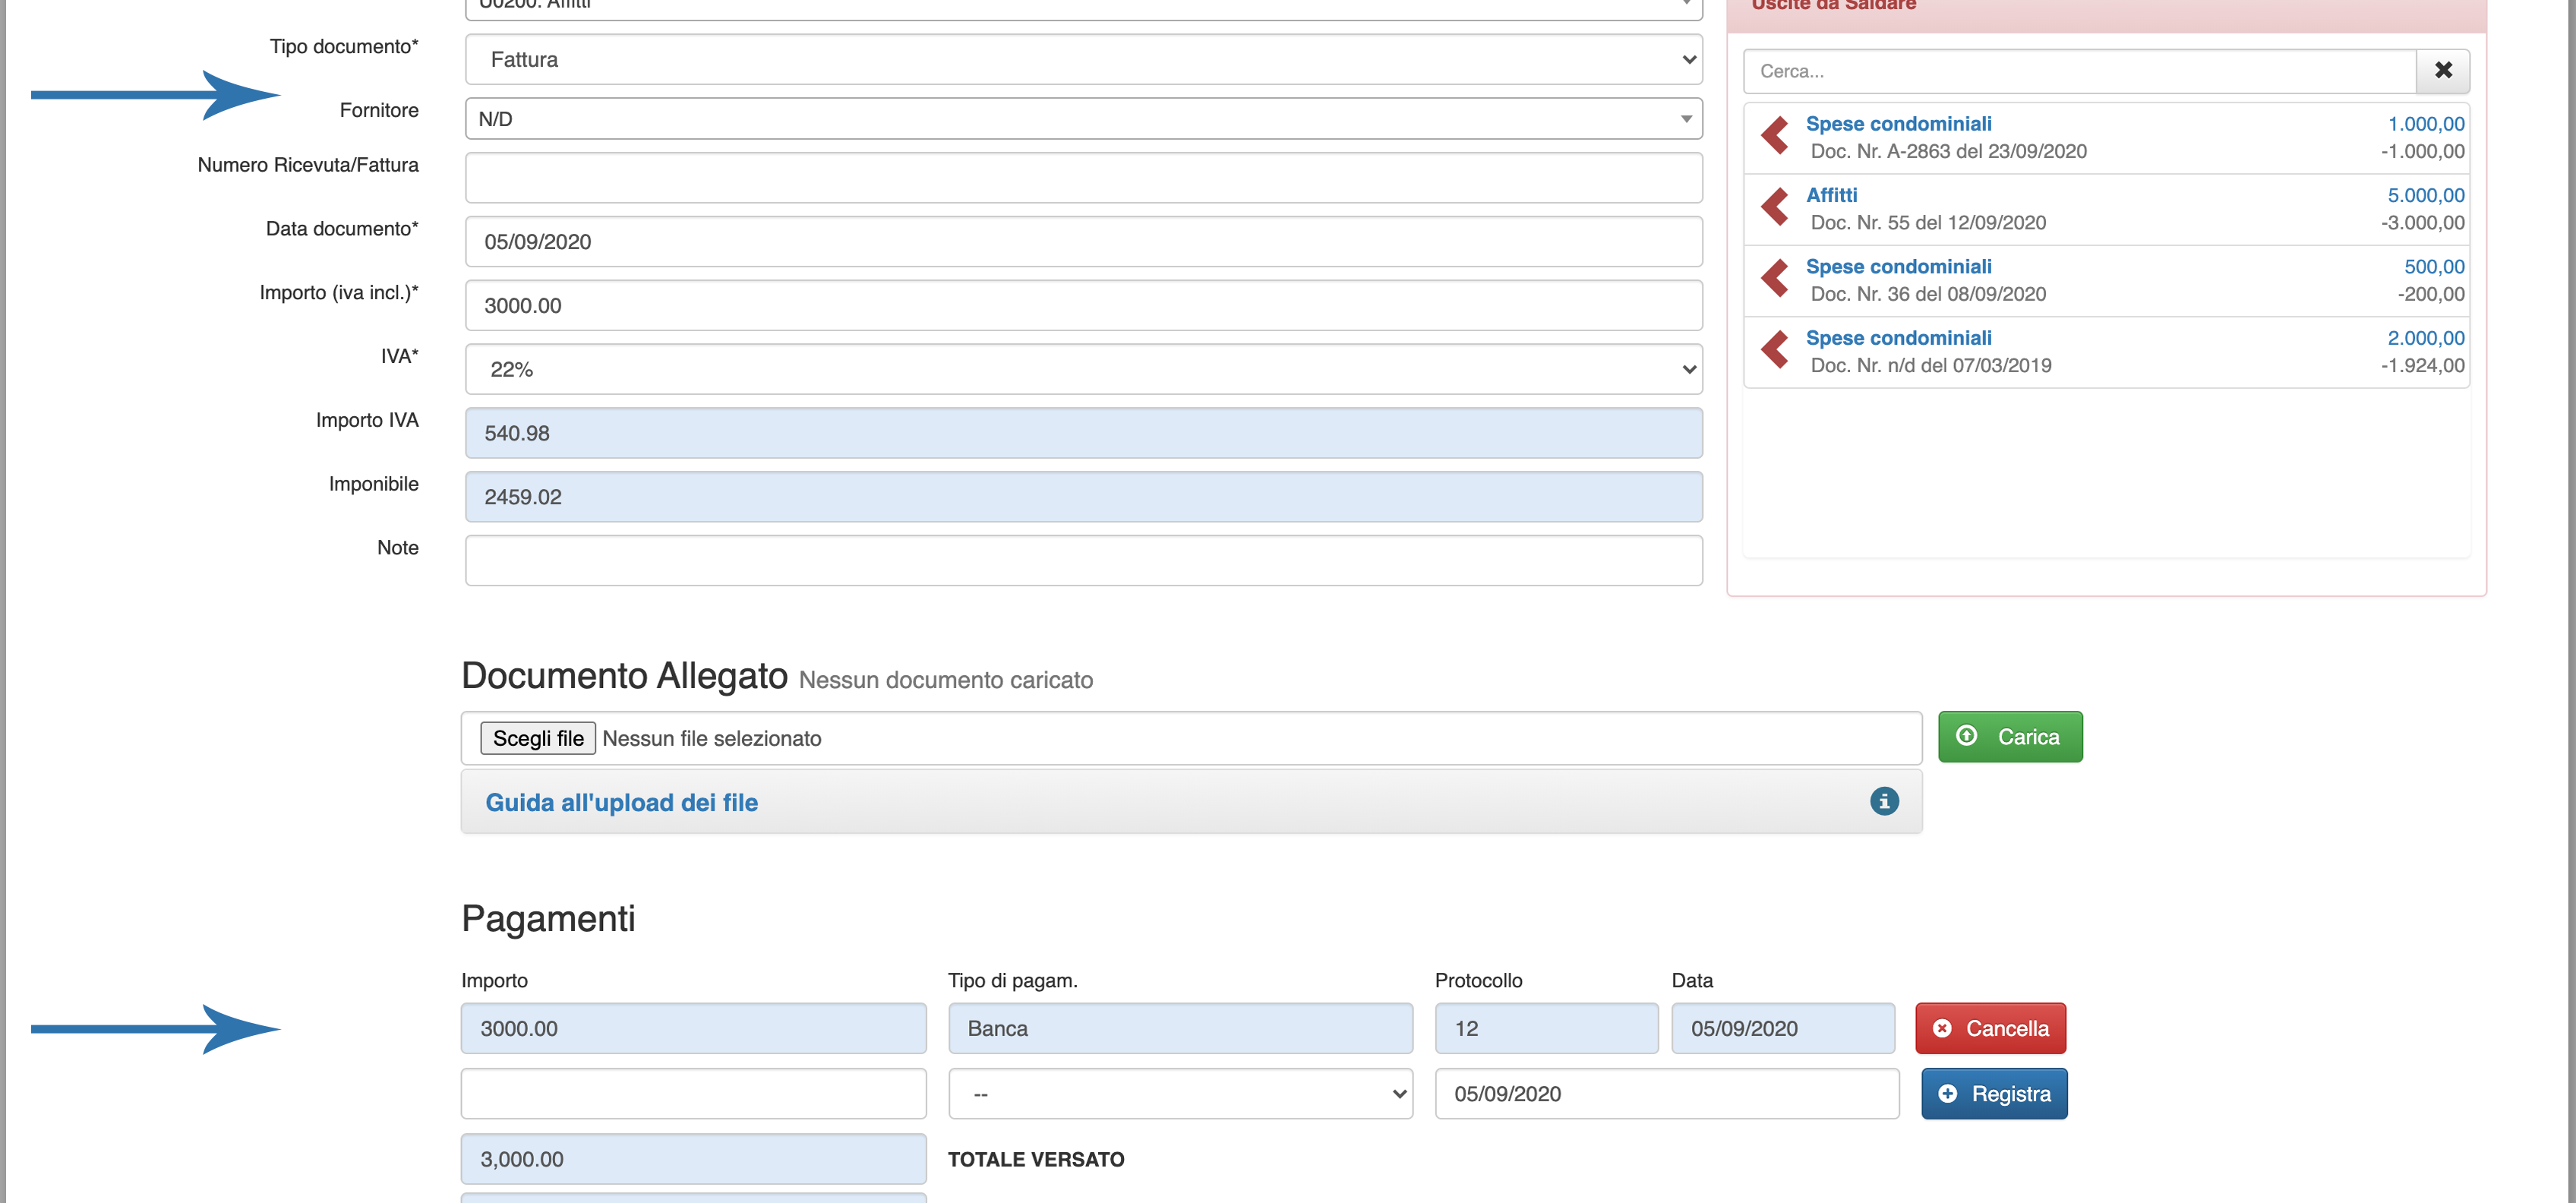Click the Scegli file button
Viewport: 2576px width, 1203px height.
click(x=538, y=738)
